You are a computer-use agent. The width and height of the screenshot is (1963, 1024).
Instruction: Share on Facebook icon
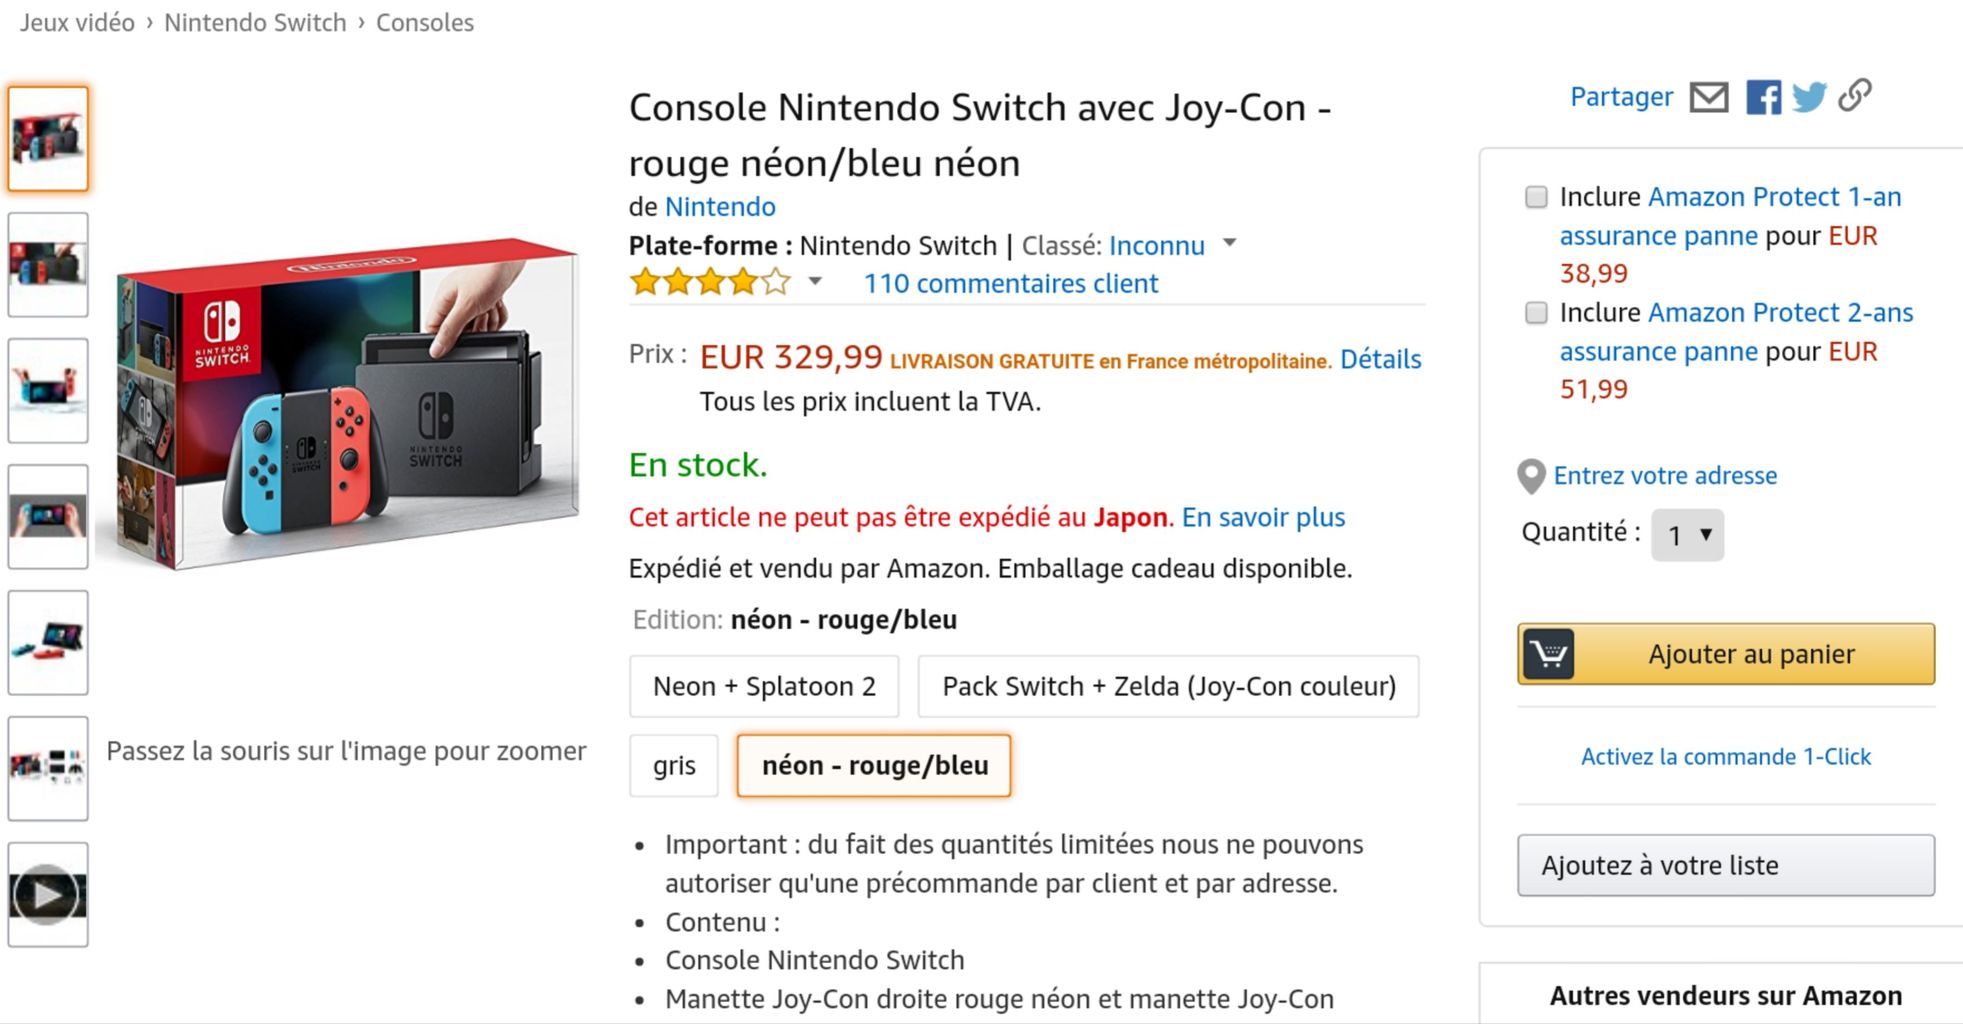coord(1763,97)
